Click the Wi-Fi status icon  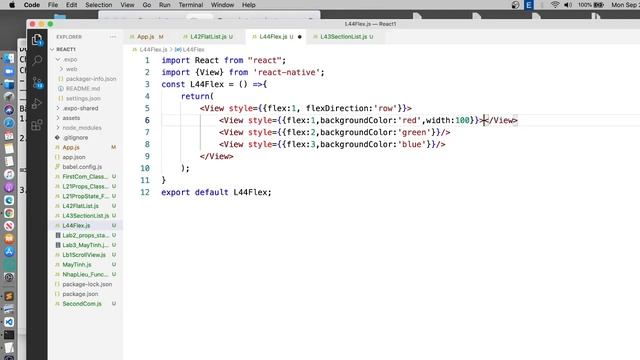(555, 5)
